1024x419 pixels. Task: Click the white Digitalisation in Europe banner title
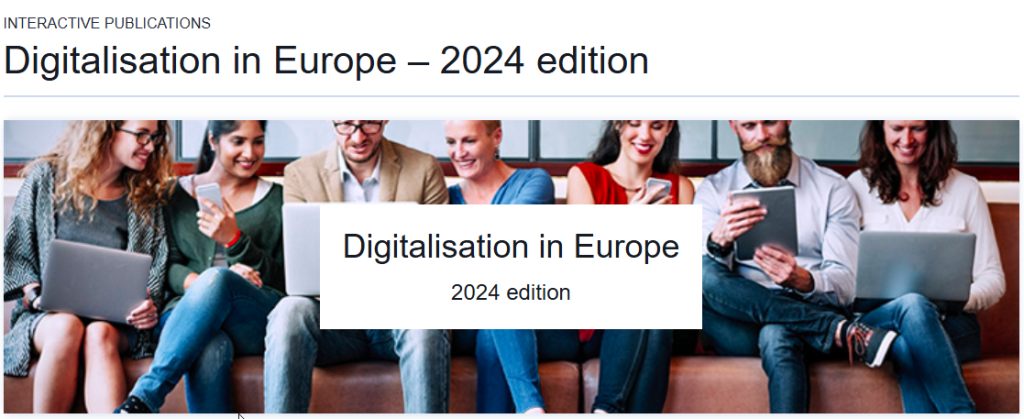click(511, 247)
